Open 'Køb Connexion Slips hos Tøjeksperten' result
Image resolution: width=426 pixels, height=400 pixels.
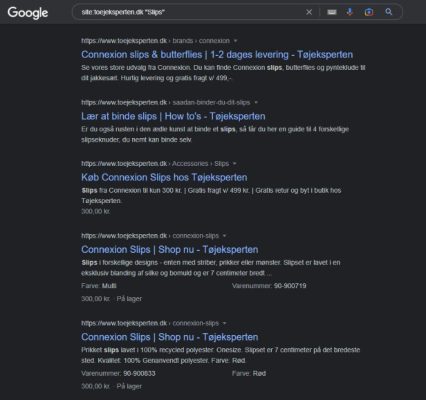(x=164, y=177)
